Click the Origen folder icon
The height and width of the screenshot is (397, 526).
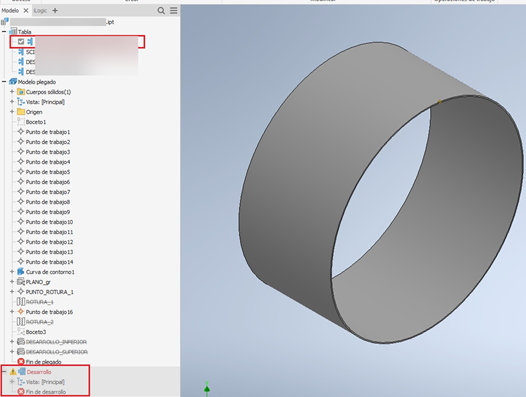(x=21, y=111)
